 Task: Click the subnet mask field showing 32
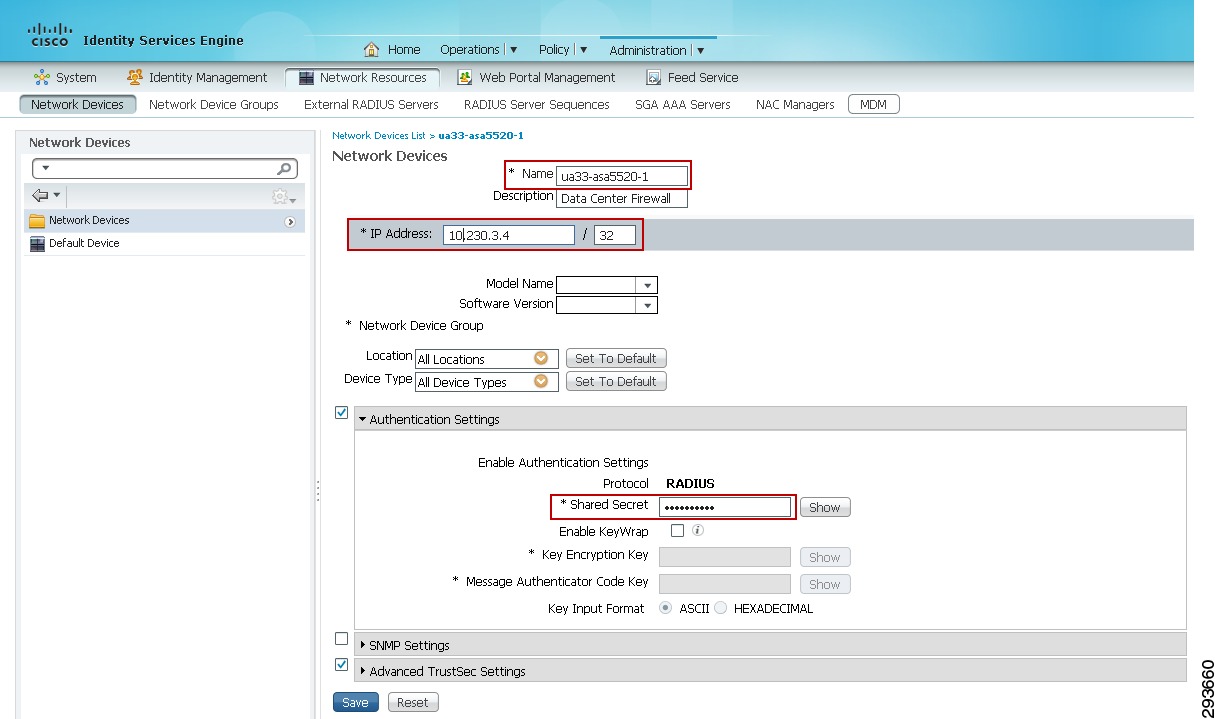click(x=616, y=234)
